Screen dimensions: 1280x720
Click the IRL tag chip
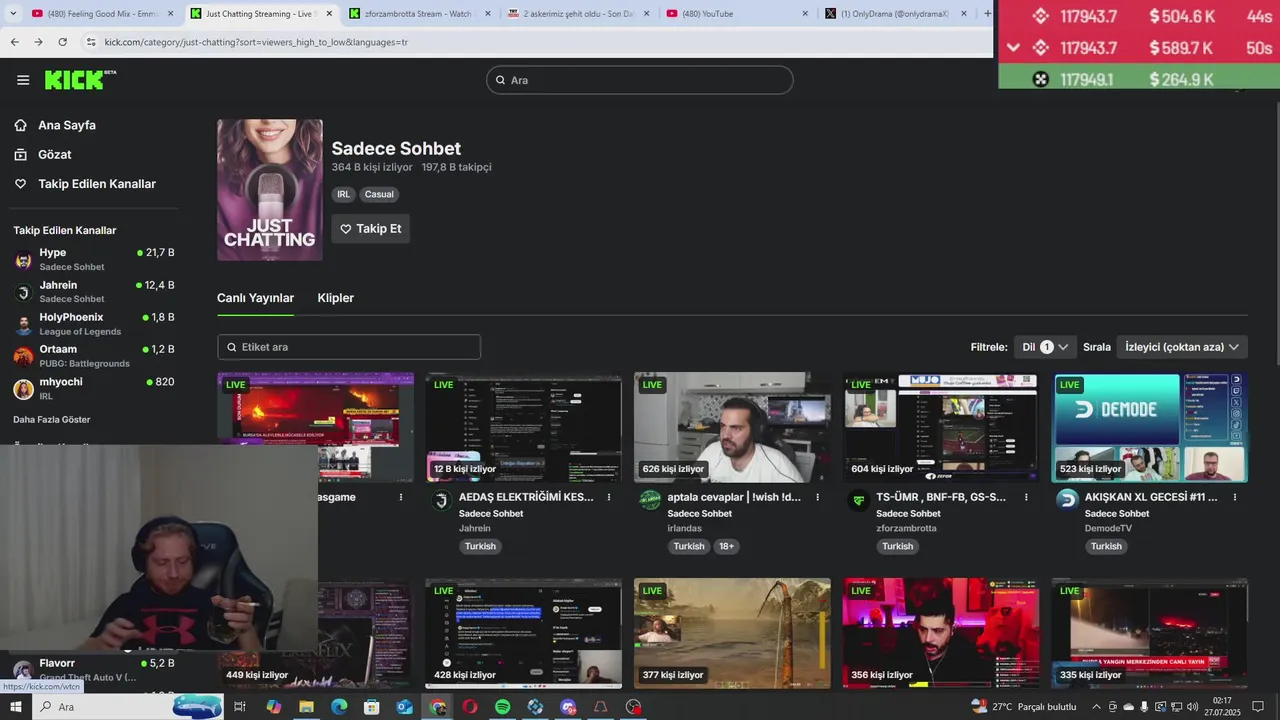tap(344, 194)
